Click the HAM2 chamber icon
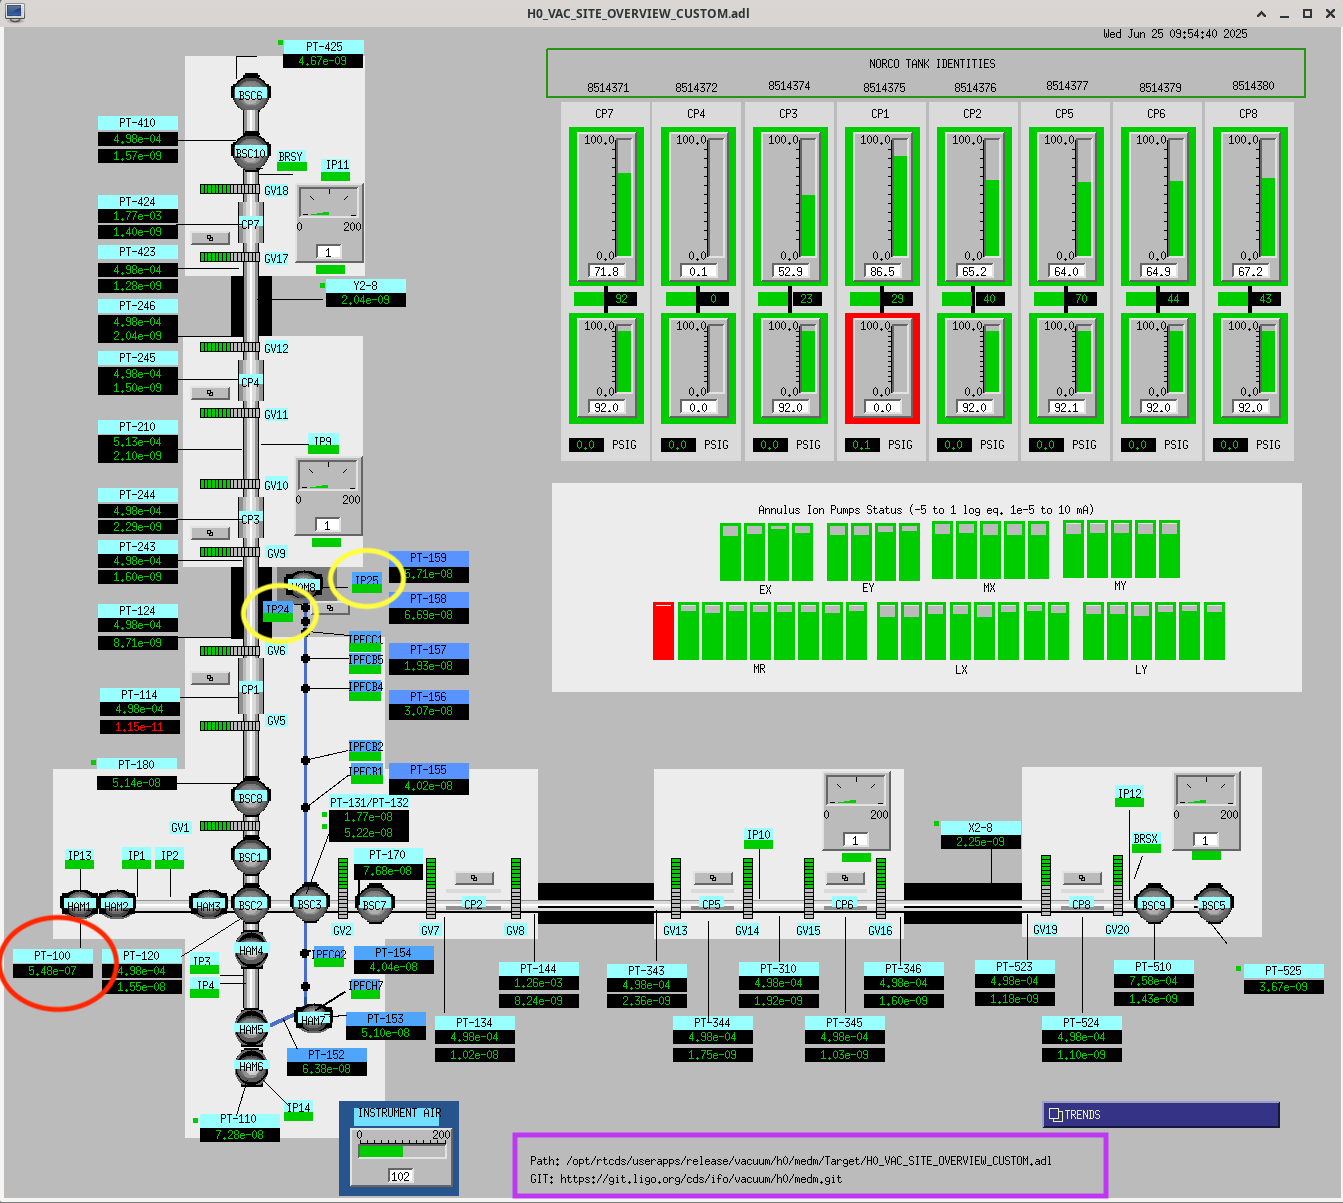The image size is (1343, 1203). [117, 906]
